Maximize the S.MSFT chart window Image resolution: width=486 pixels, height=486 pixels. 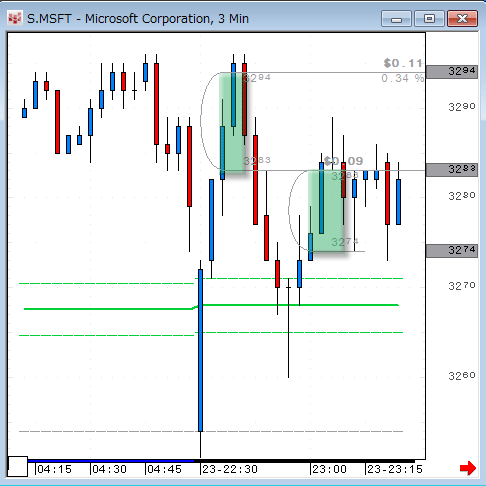coord(429,19)
